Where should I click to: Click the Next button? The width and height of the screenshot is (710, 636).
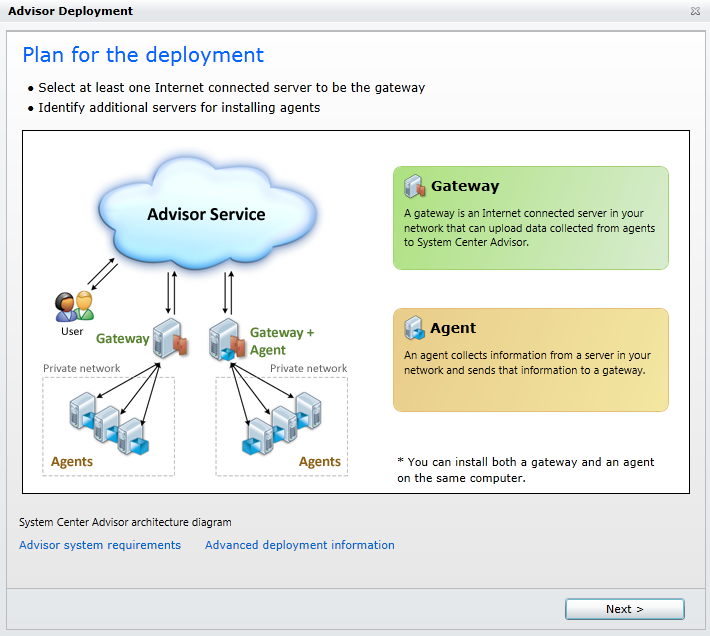(624, 609)
